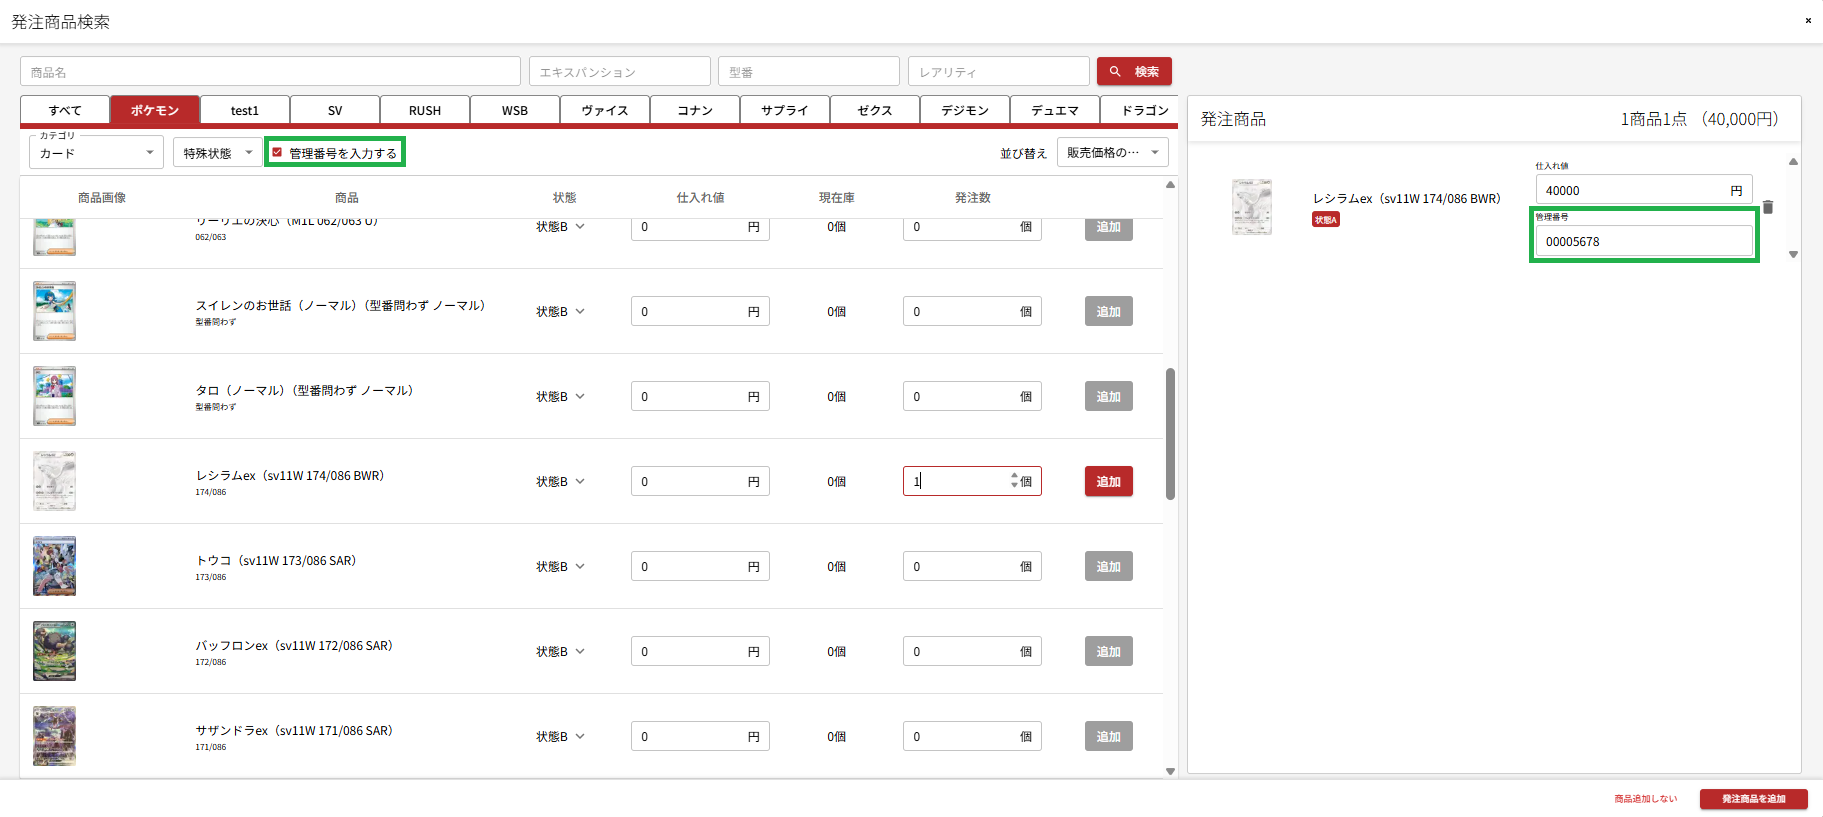The image size is (1823, 817).
Task: Click order panel scroll up arrow
Action: [1793, 161]
